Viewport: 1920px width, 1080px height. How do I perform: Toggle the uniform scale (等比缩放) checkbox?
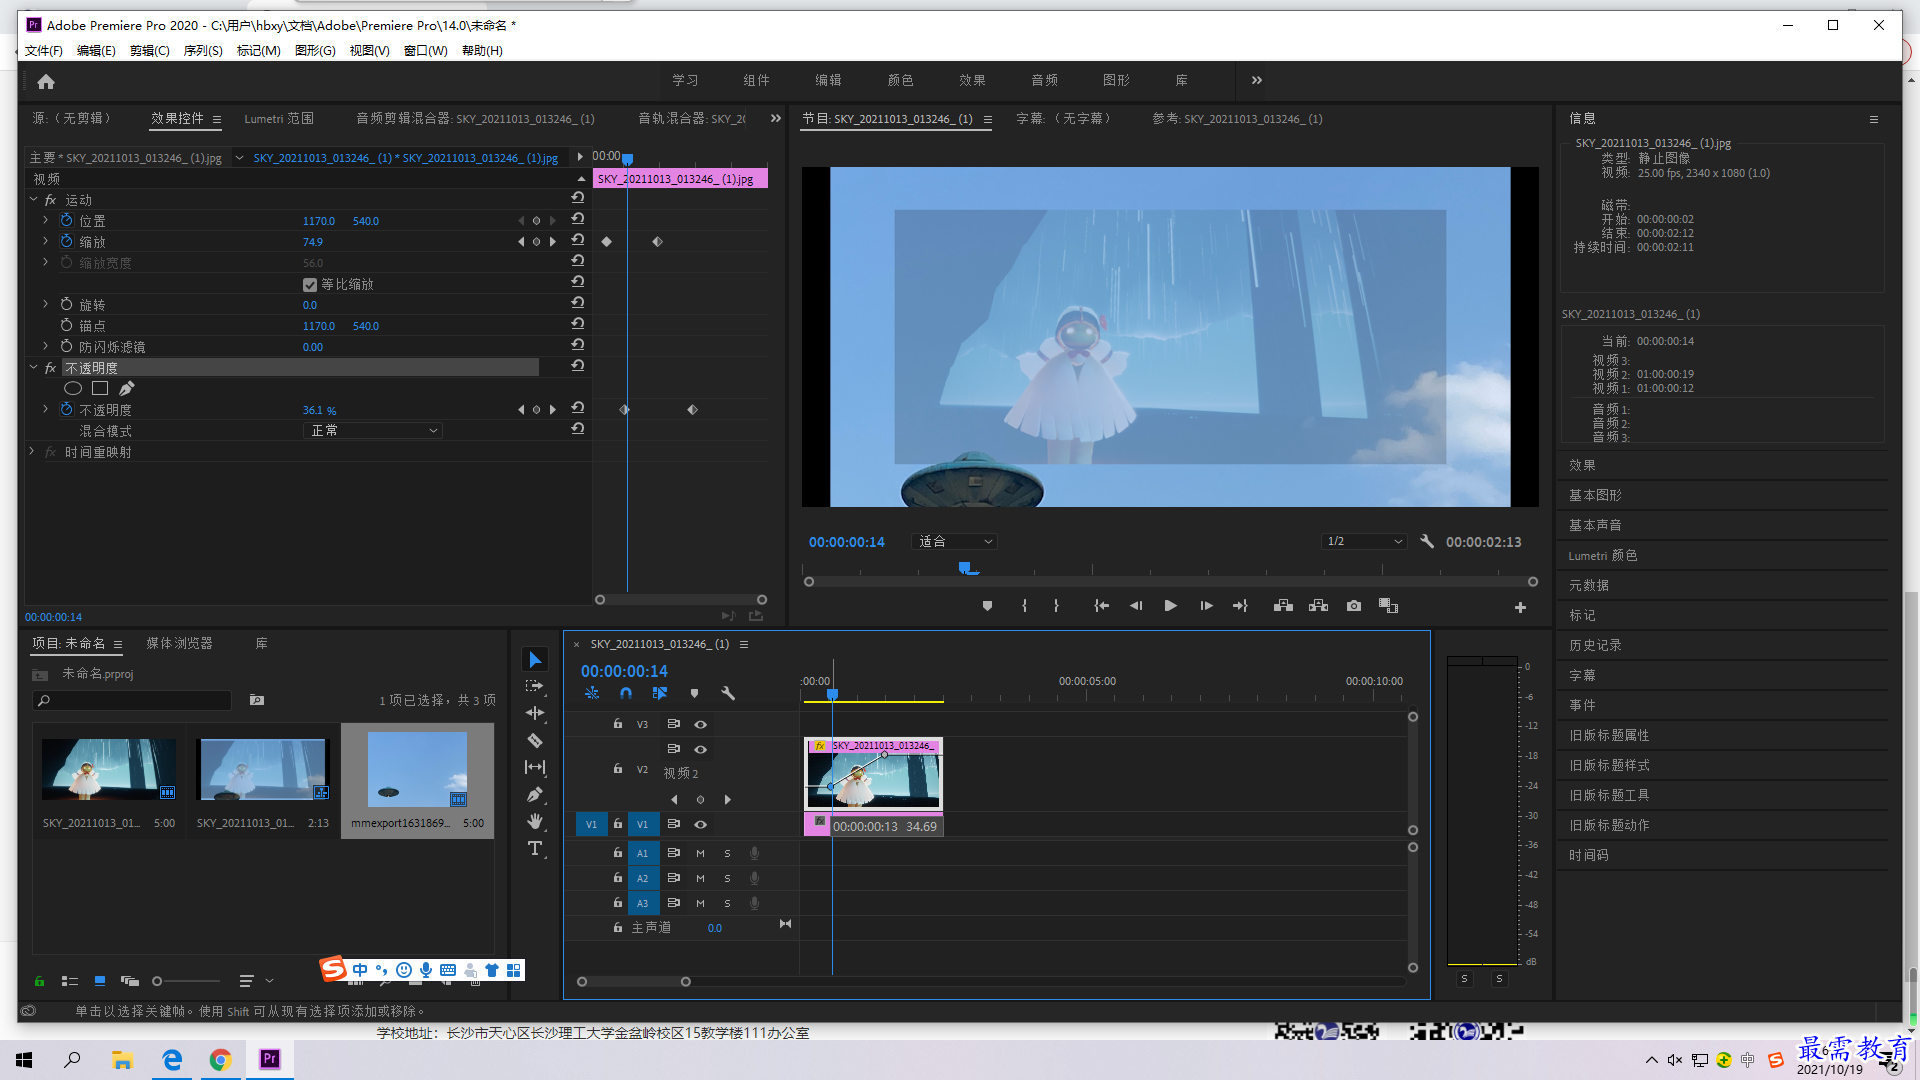coord(310,285)
